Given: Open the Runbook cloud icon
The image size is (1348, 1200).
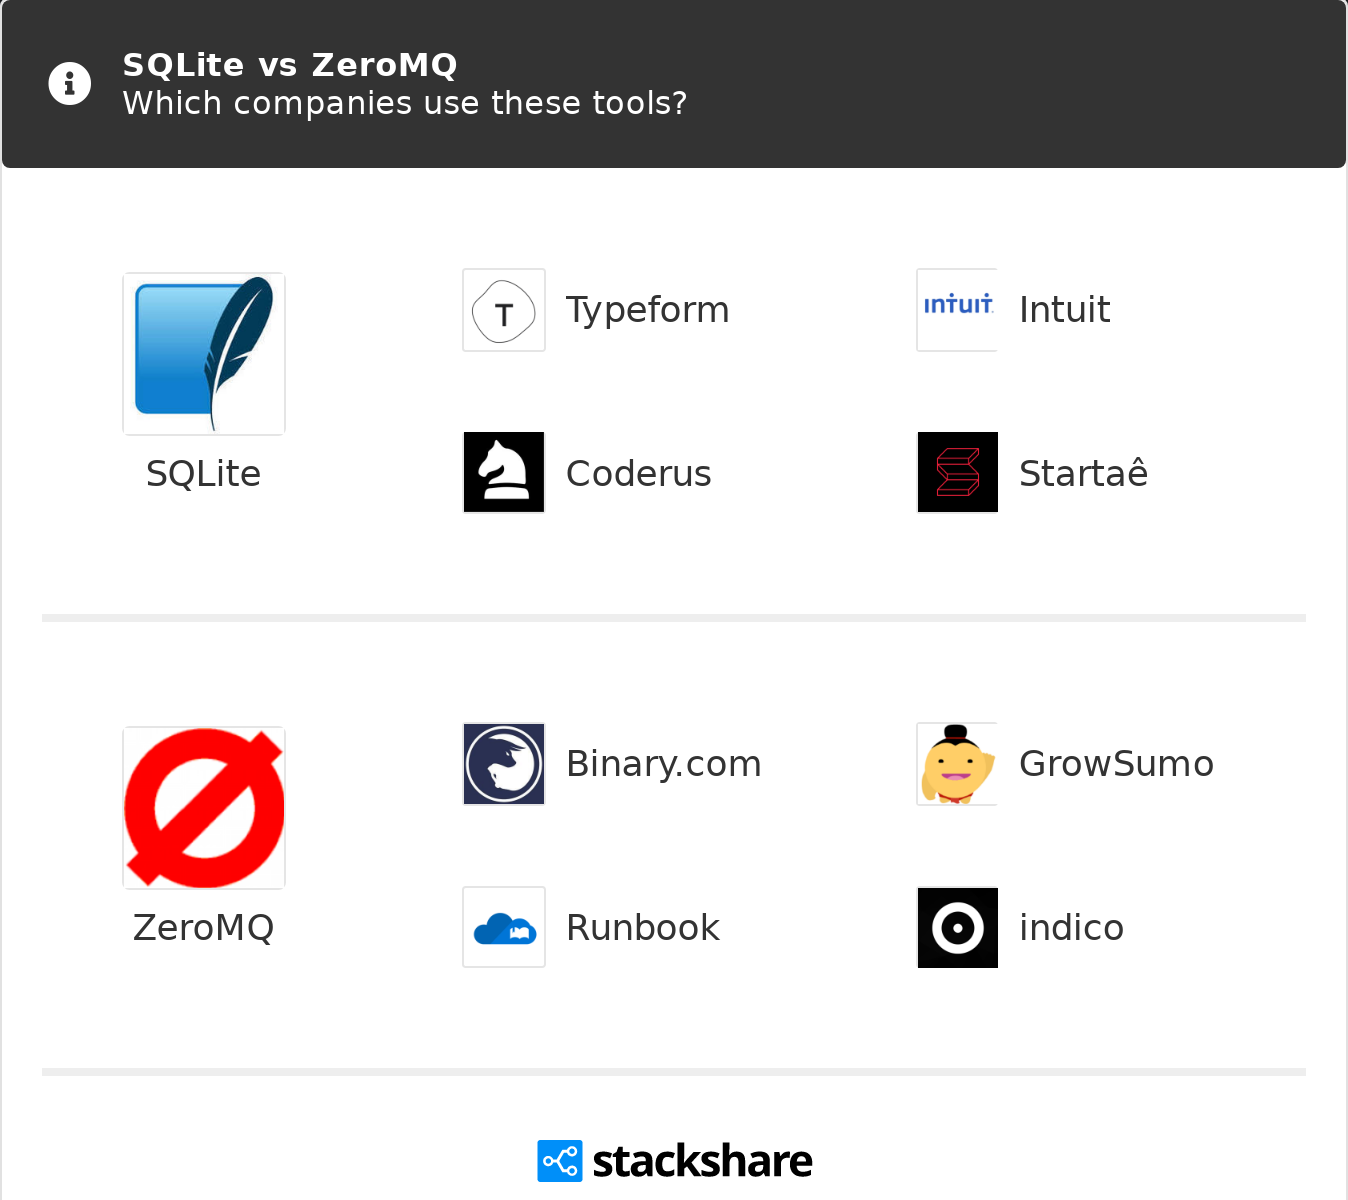Looking at the screenshot, I should point(504,927).
